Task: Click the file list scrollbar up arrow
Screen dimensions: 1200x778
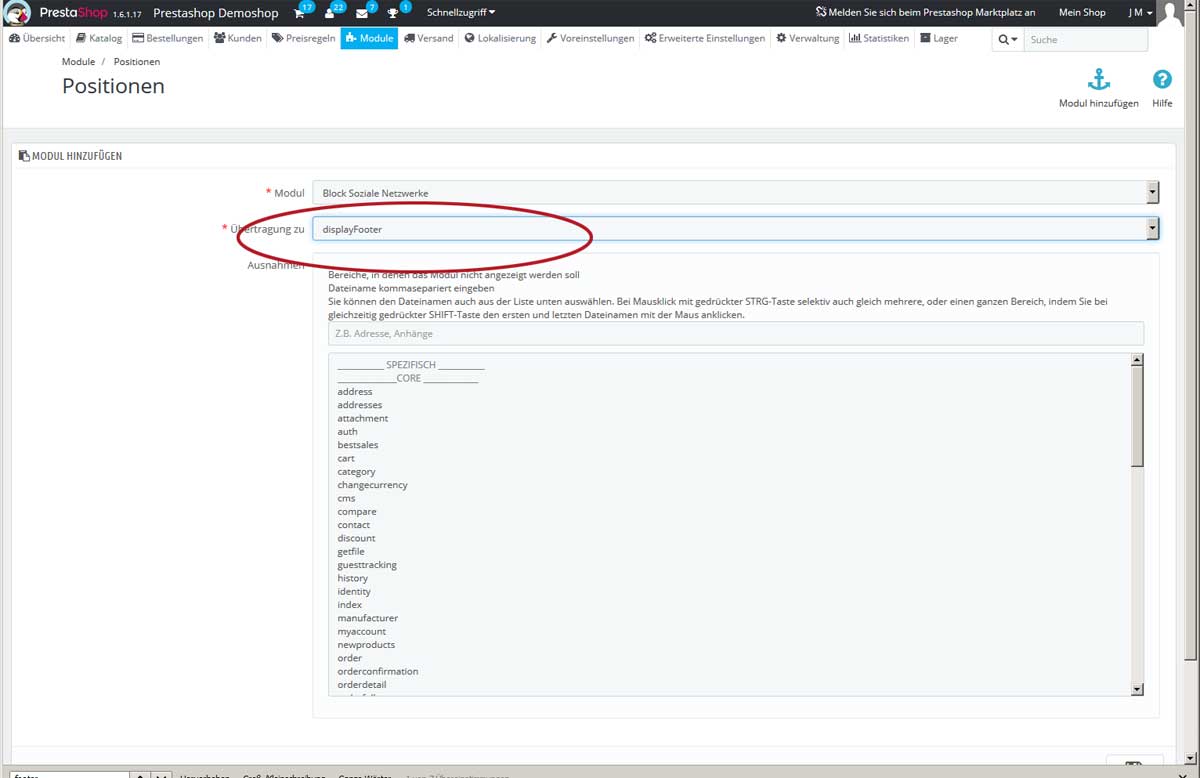Action: (1137, 360)
